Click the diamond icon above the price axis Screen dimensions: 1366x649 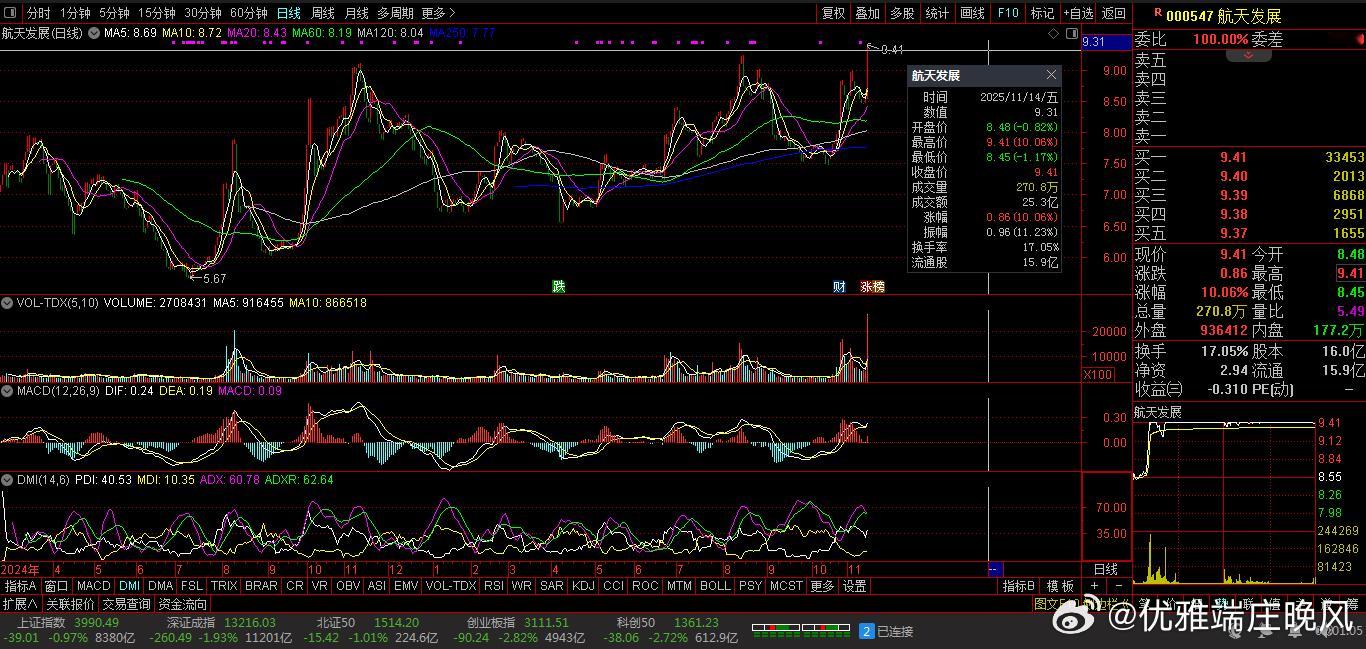[1054, 34]
